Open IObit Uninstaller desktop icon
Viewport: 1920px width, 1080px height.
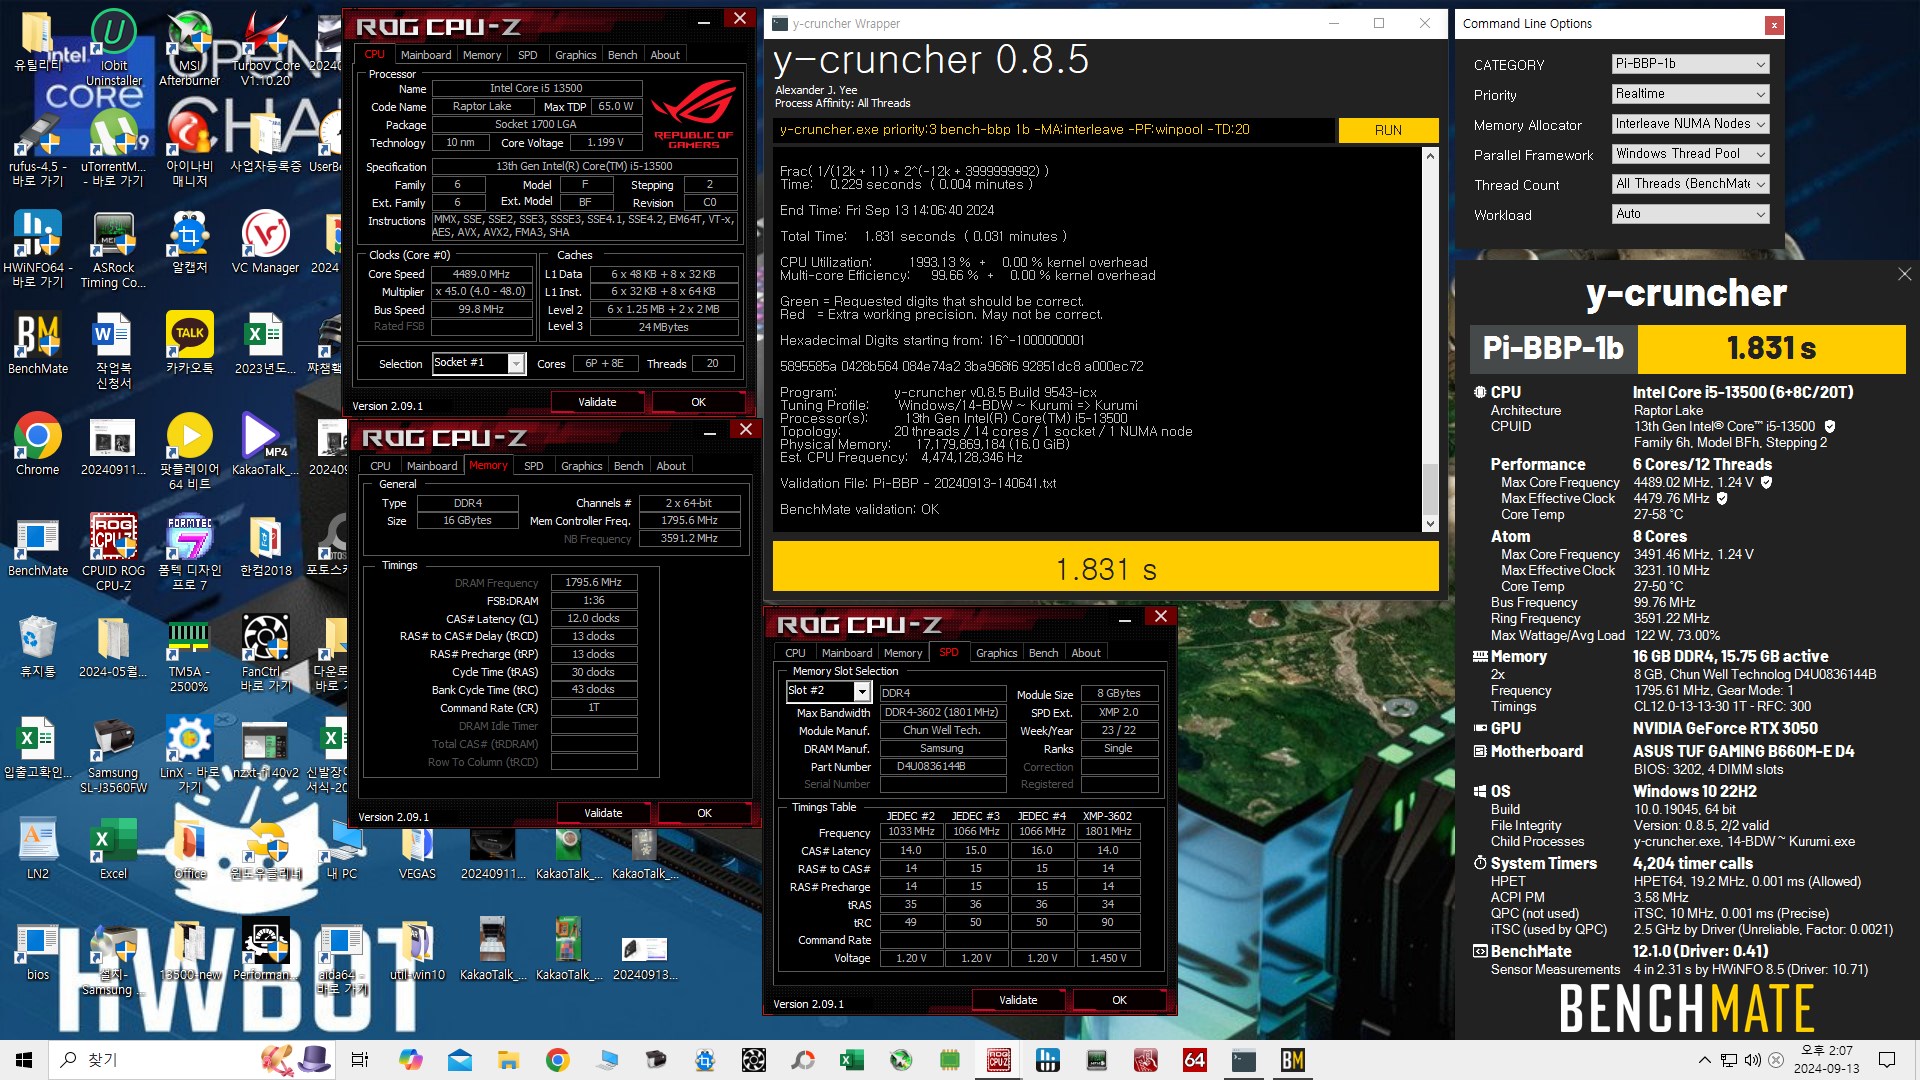point(114,48)
